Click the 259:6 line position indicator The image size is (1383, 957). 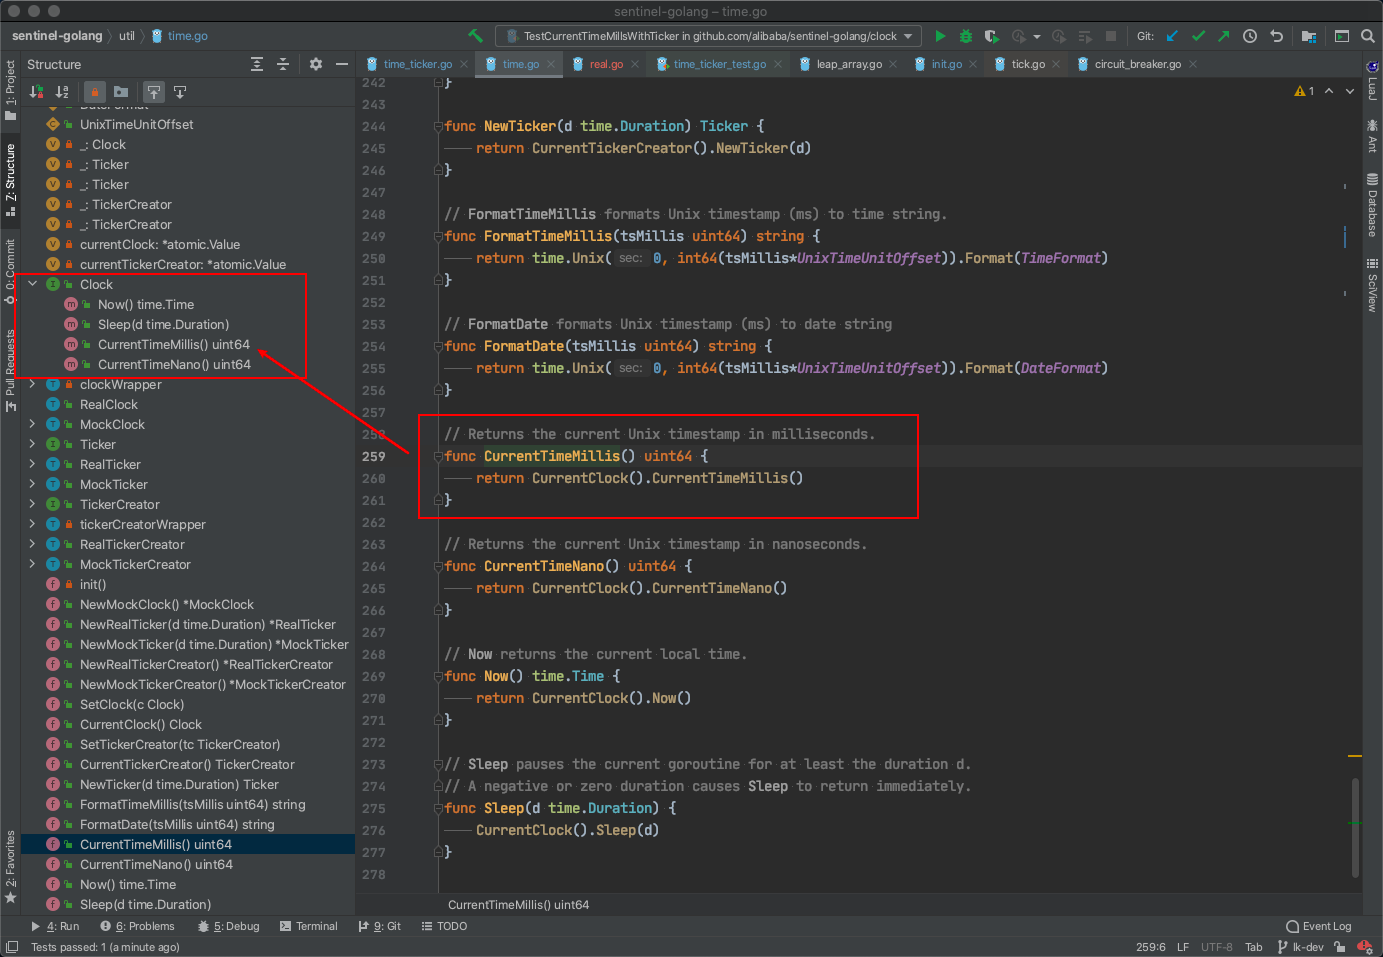[x=1150, y=947]
